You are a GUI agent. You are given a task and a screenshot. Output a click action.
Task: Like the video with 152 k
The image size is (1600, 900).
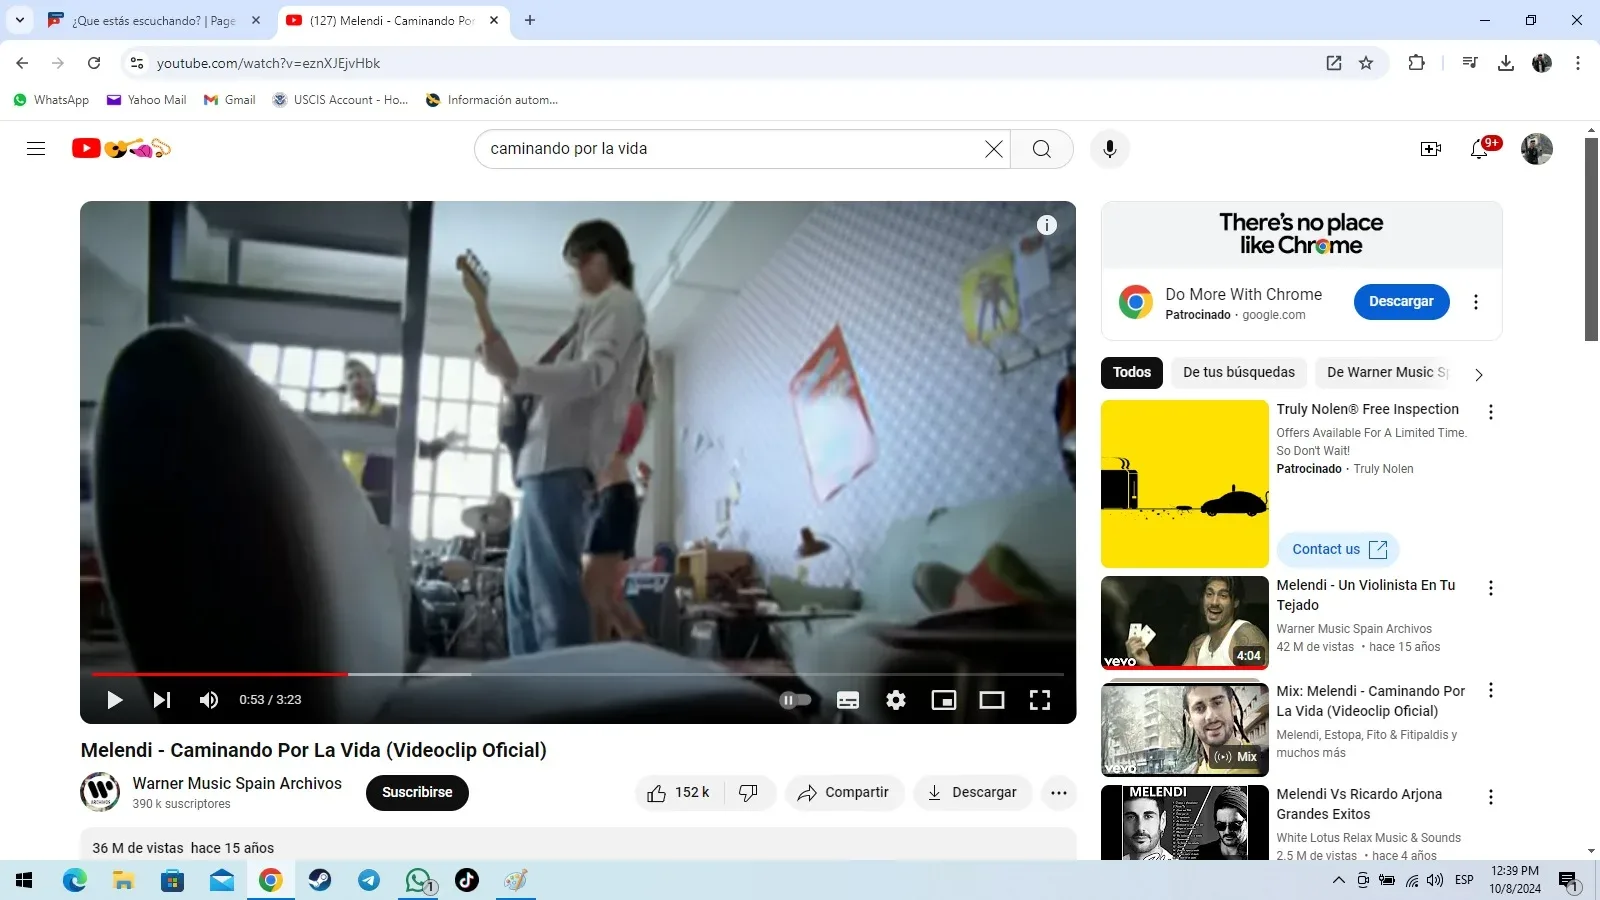(x=679, y=793)
